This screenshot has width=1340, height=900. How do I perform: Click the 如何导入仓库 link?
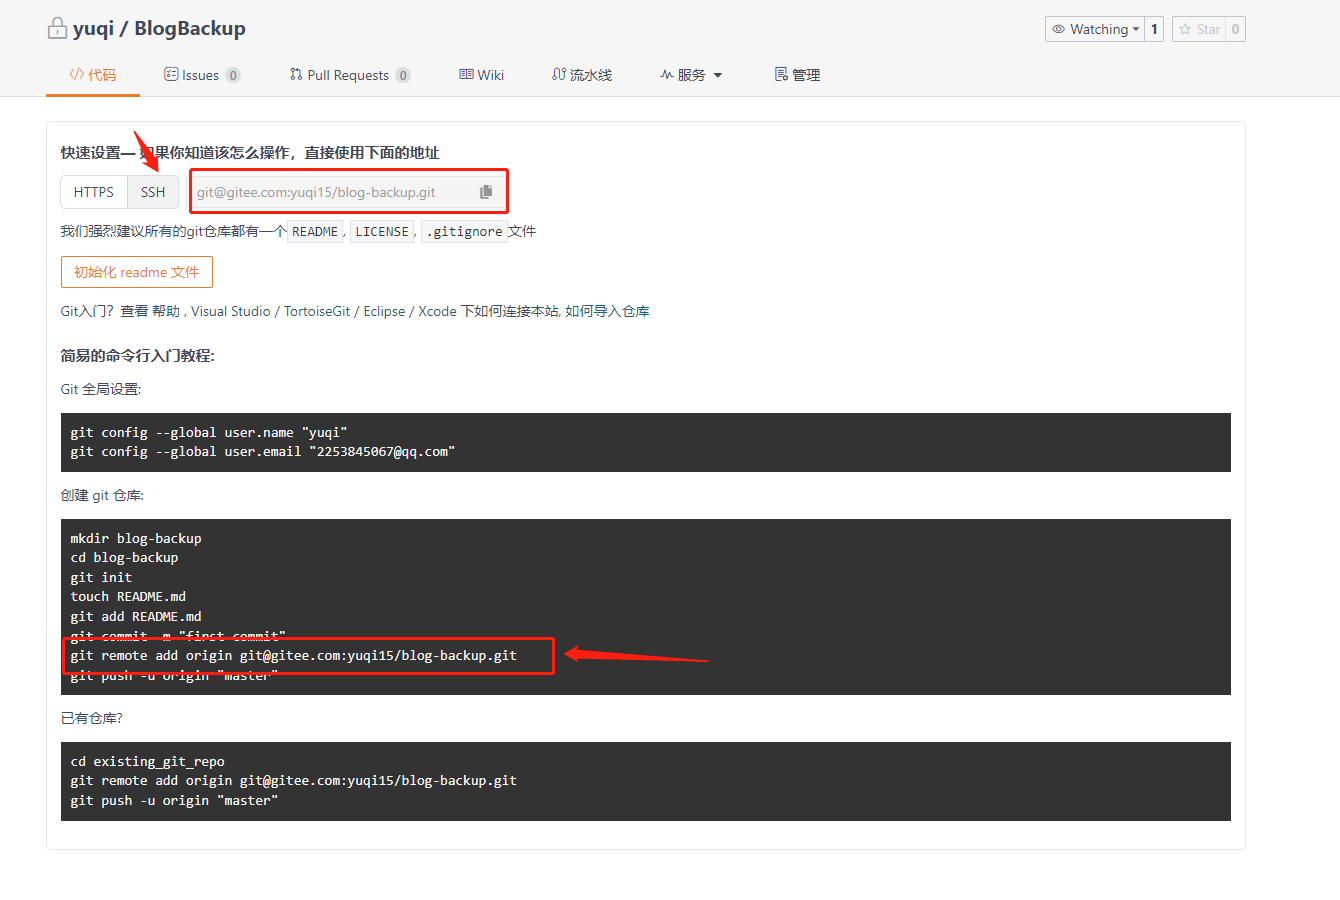coord(607,311)
